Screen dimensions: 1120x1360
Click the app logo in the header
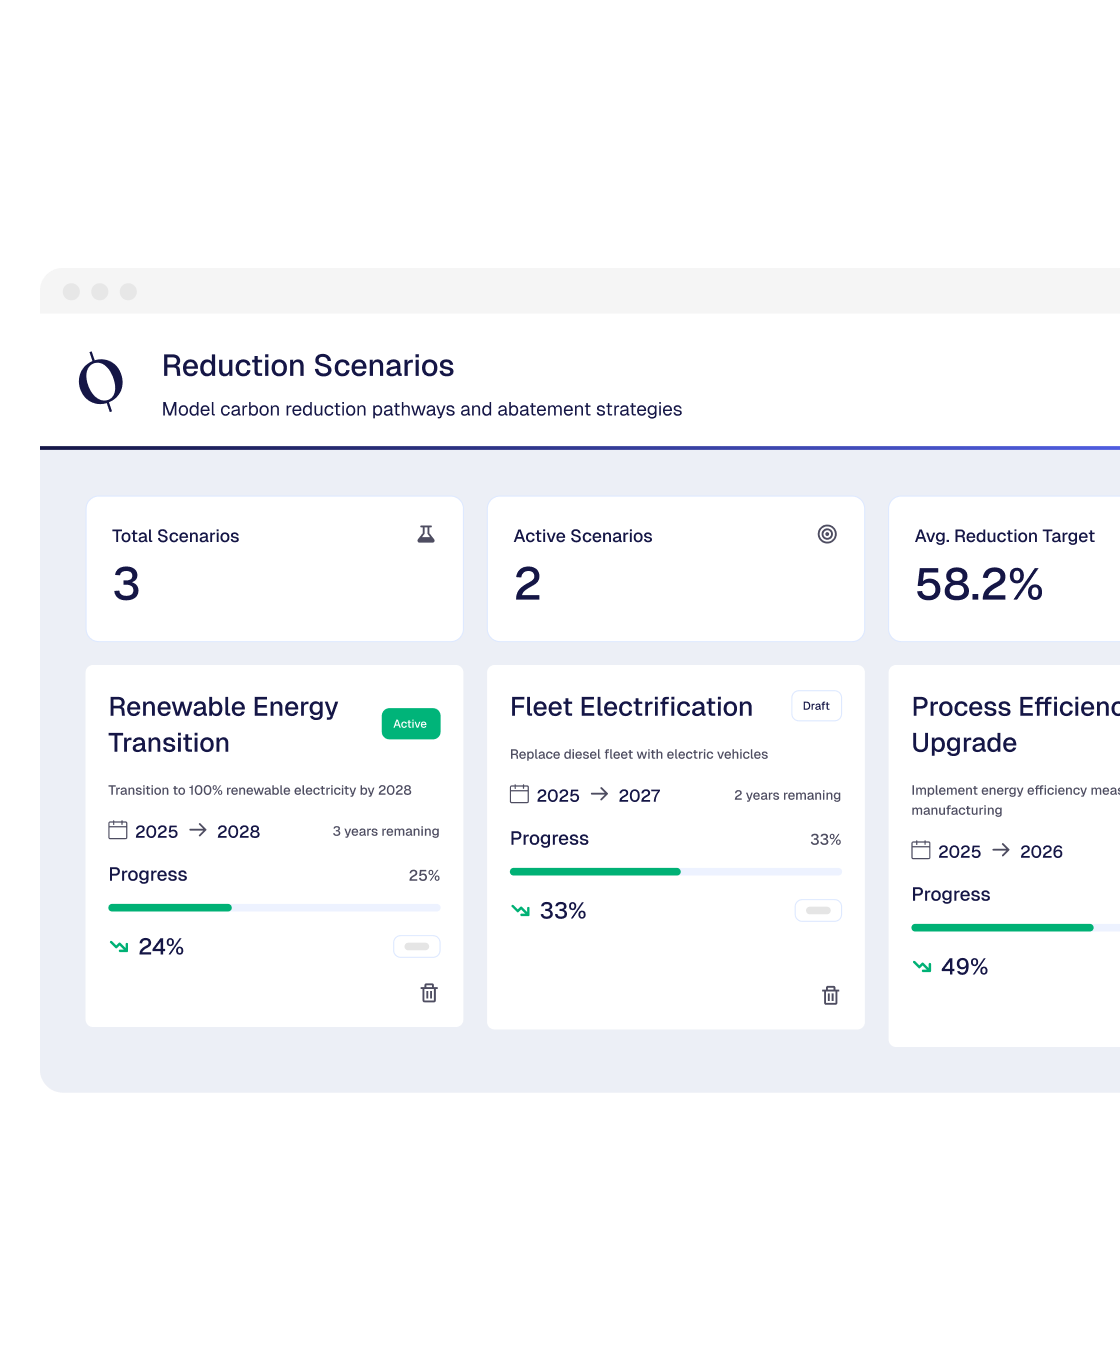[101, 382]
